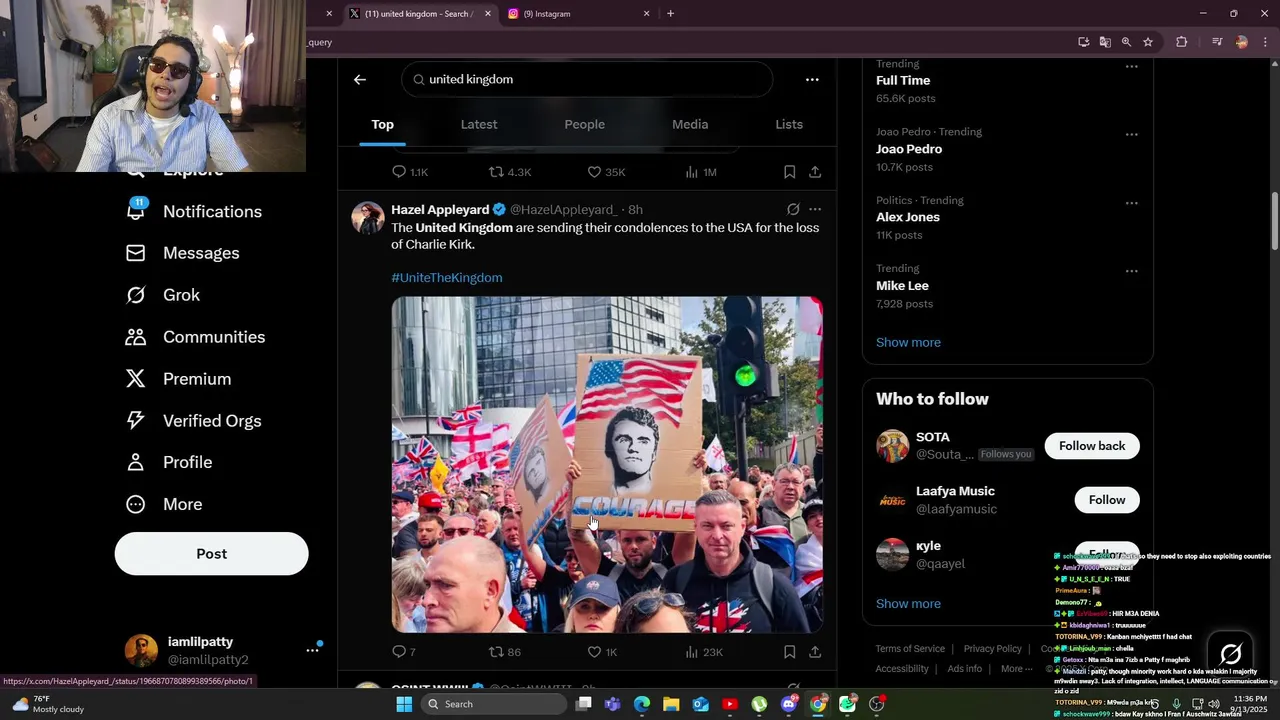Open account menu dots next to iamlilpatty
The width and height of the screenshot is (1280, 720).
pos(312,650)
